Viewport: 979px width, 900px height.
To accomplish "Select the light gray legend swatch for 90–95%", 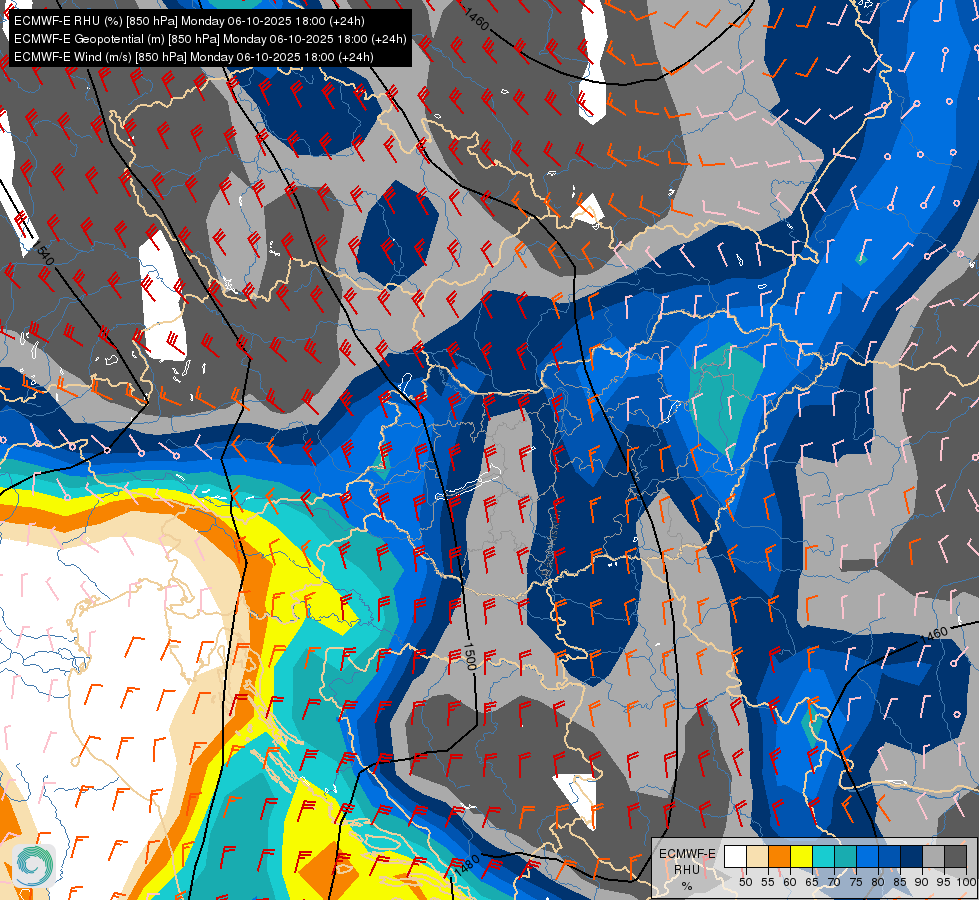I will [x=933, y=856].
